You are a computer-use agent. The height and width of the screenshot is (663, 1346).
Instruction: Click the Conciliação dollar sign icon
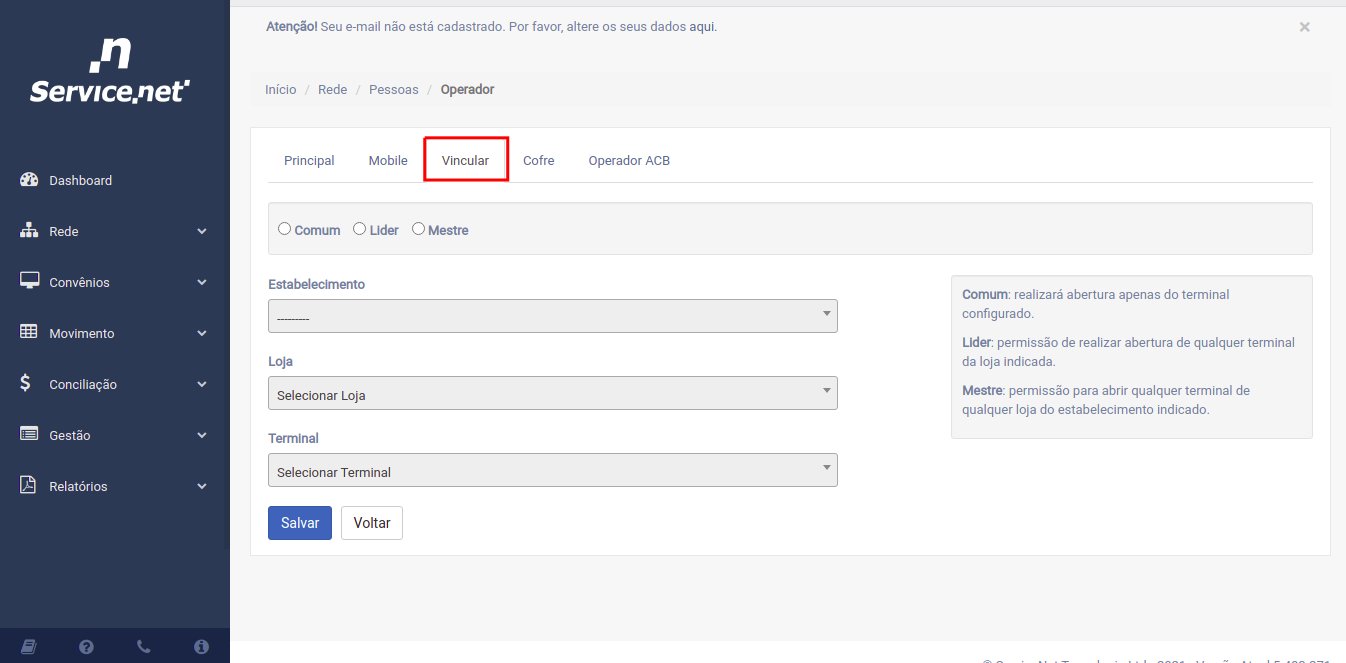click(26, 384)
